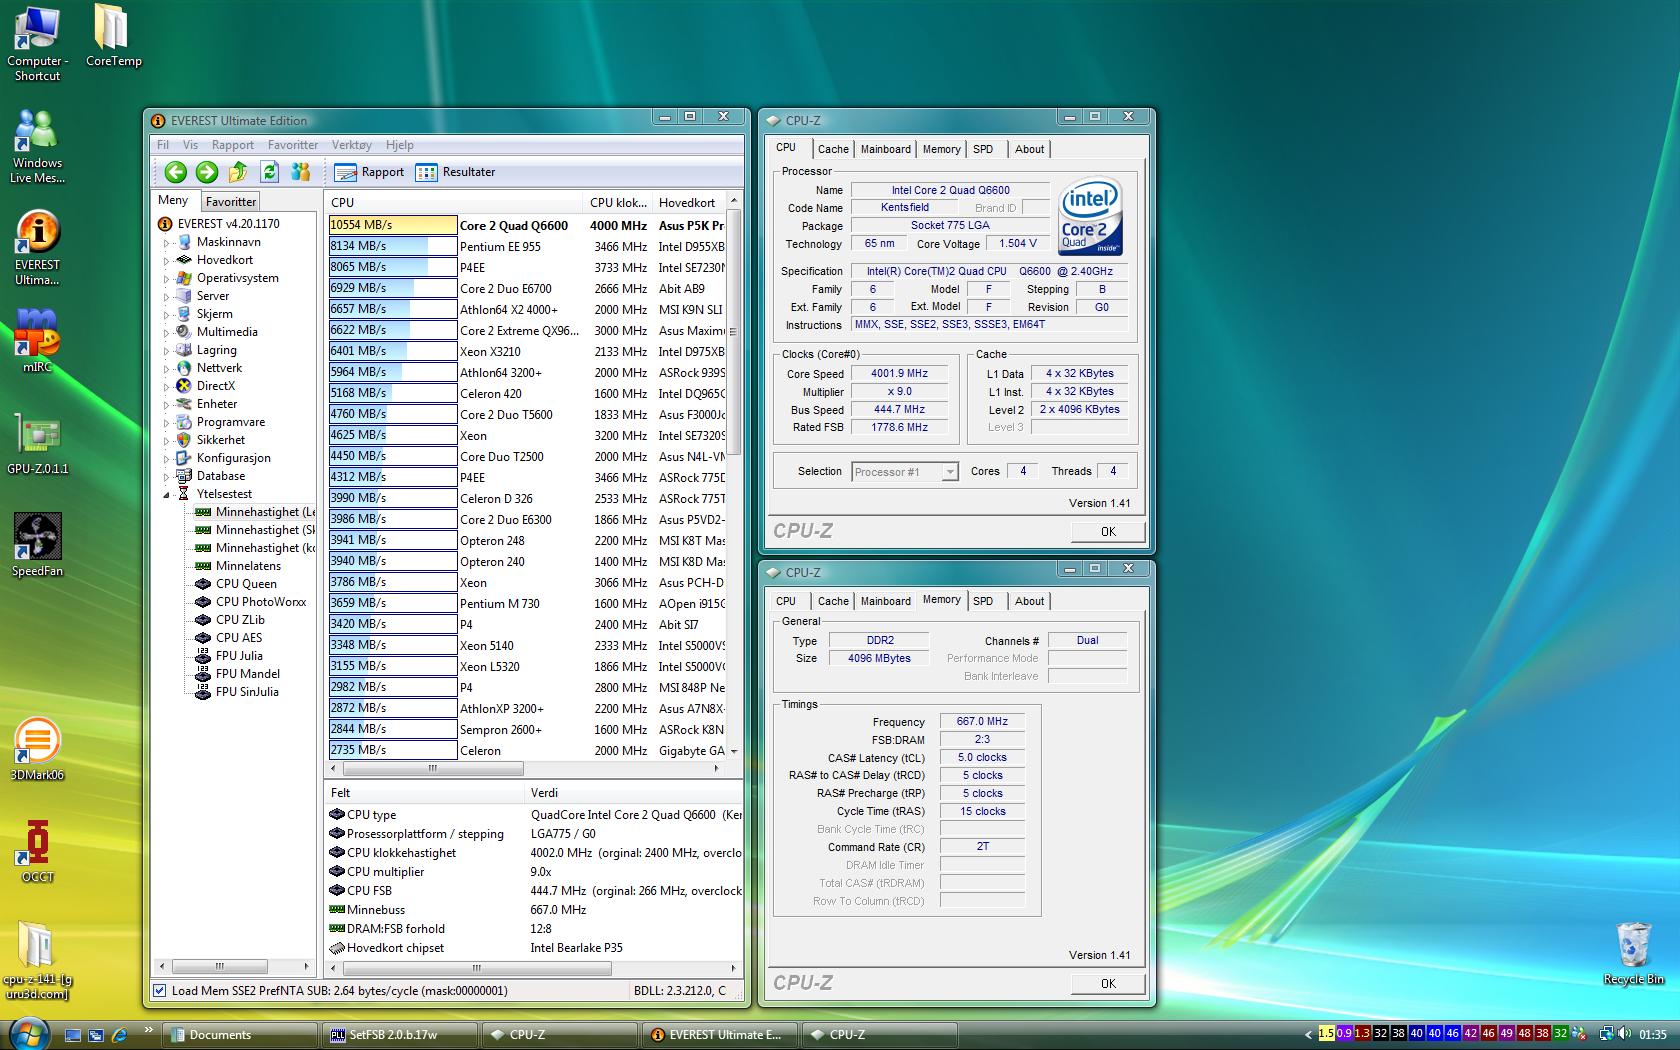Select FPU SinJulia benchmark item

247,692
